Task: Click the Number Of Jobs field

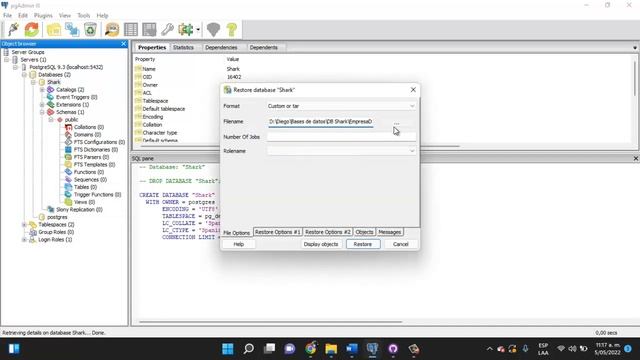Action: pyautogui.click(x=341, y=137)
